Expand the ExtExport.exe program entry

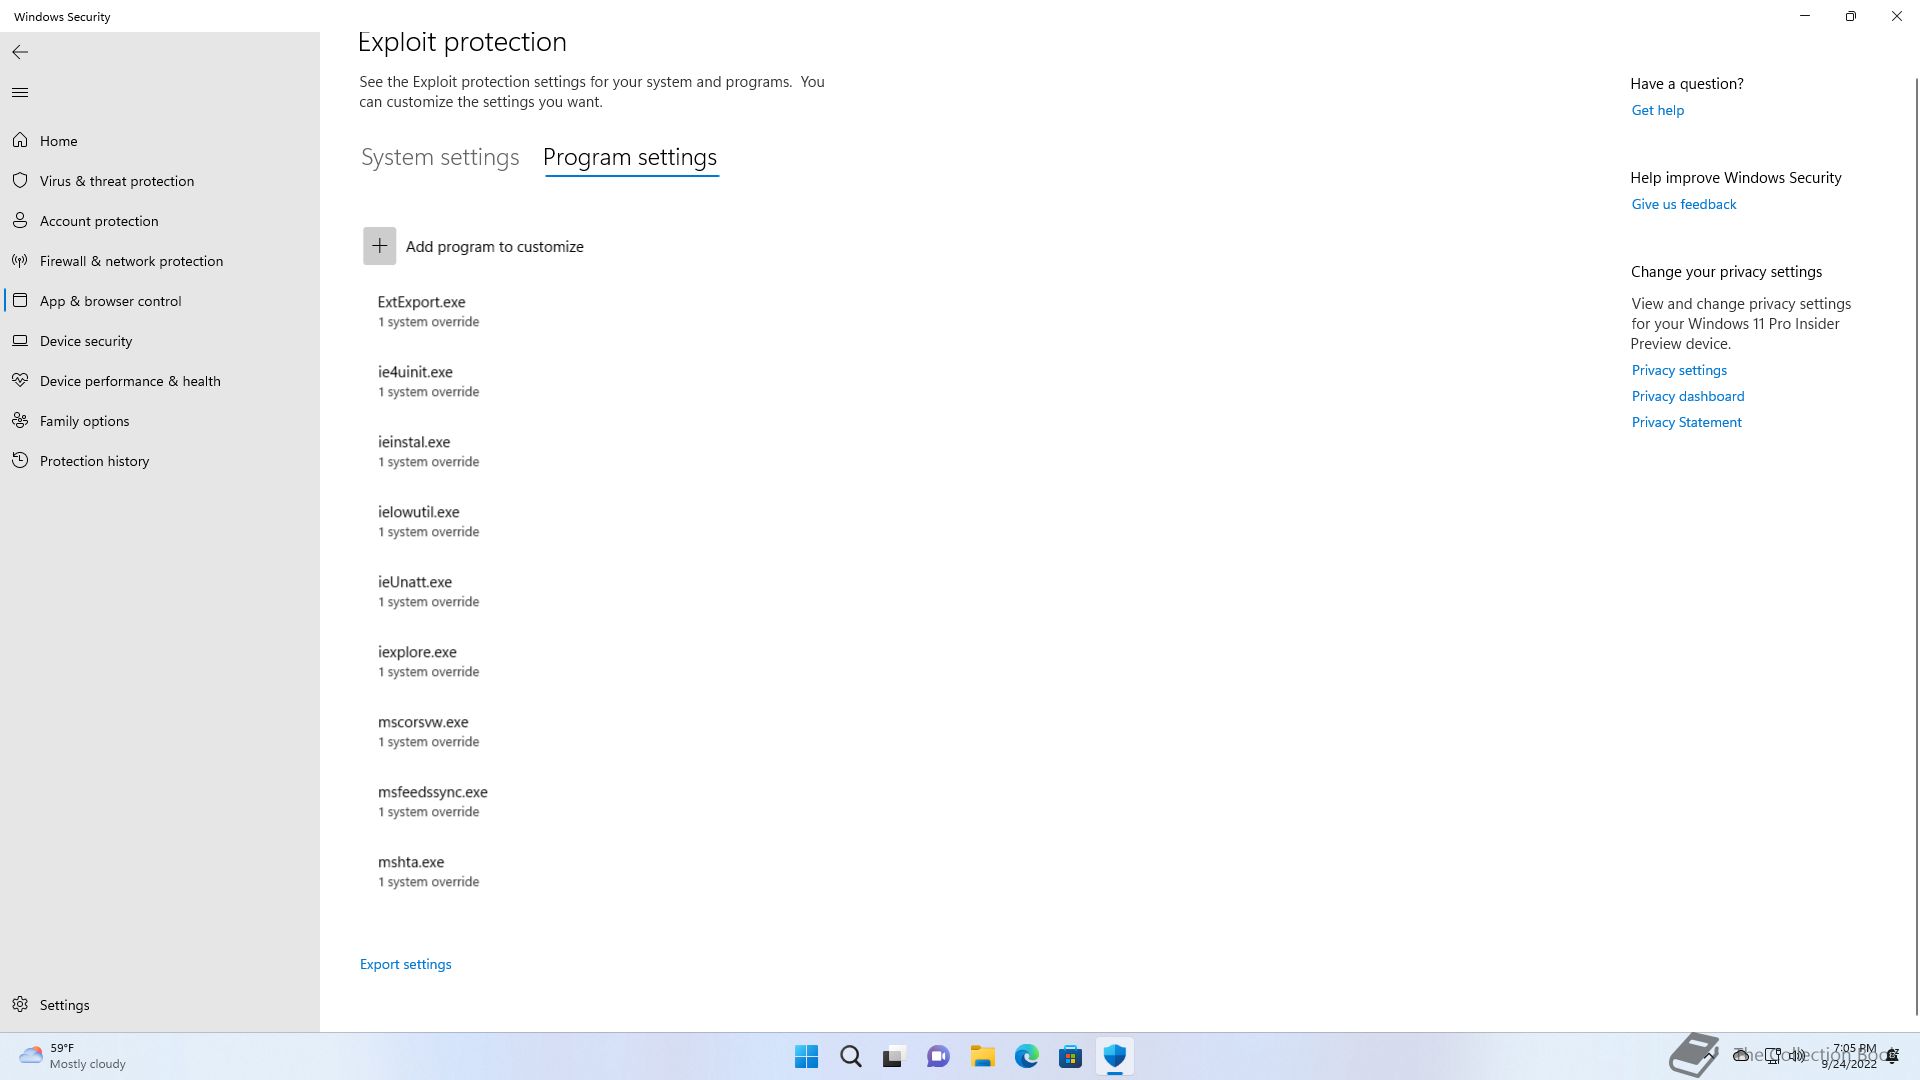(x=428, y=311)
